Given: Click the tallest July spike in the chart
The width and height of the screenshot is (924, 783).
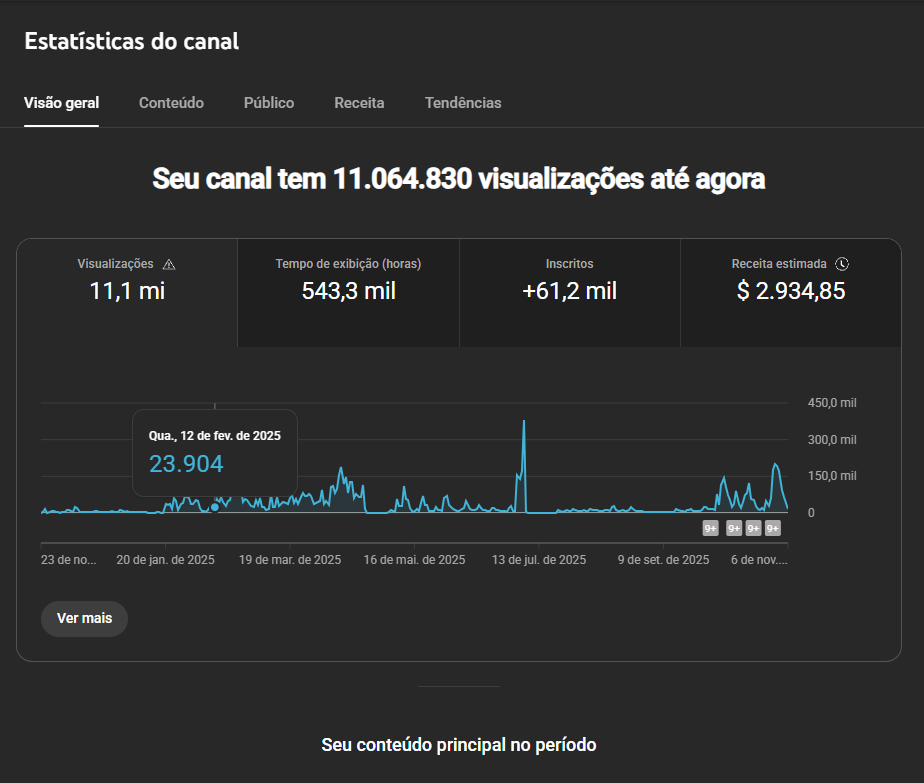Looking at the screenshot, I should [524, 422].
